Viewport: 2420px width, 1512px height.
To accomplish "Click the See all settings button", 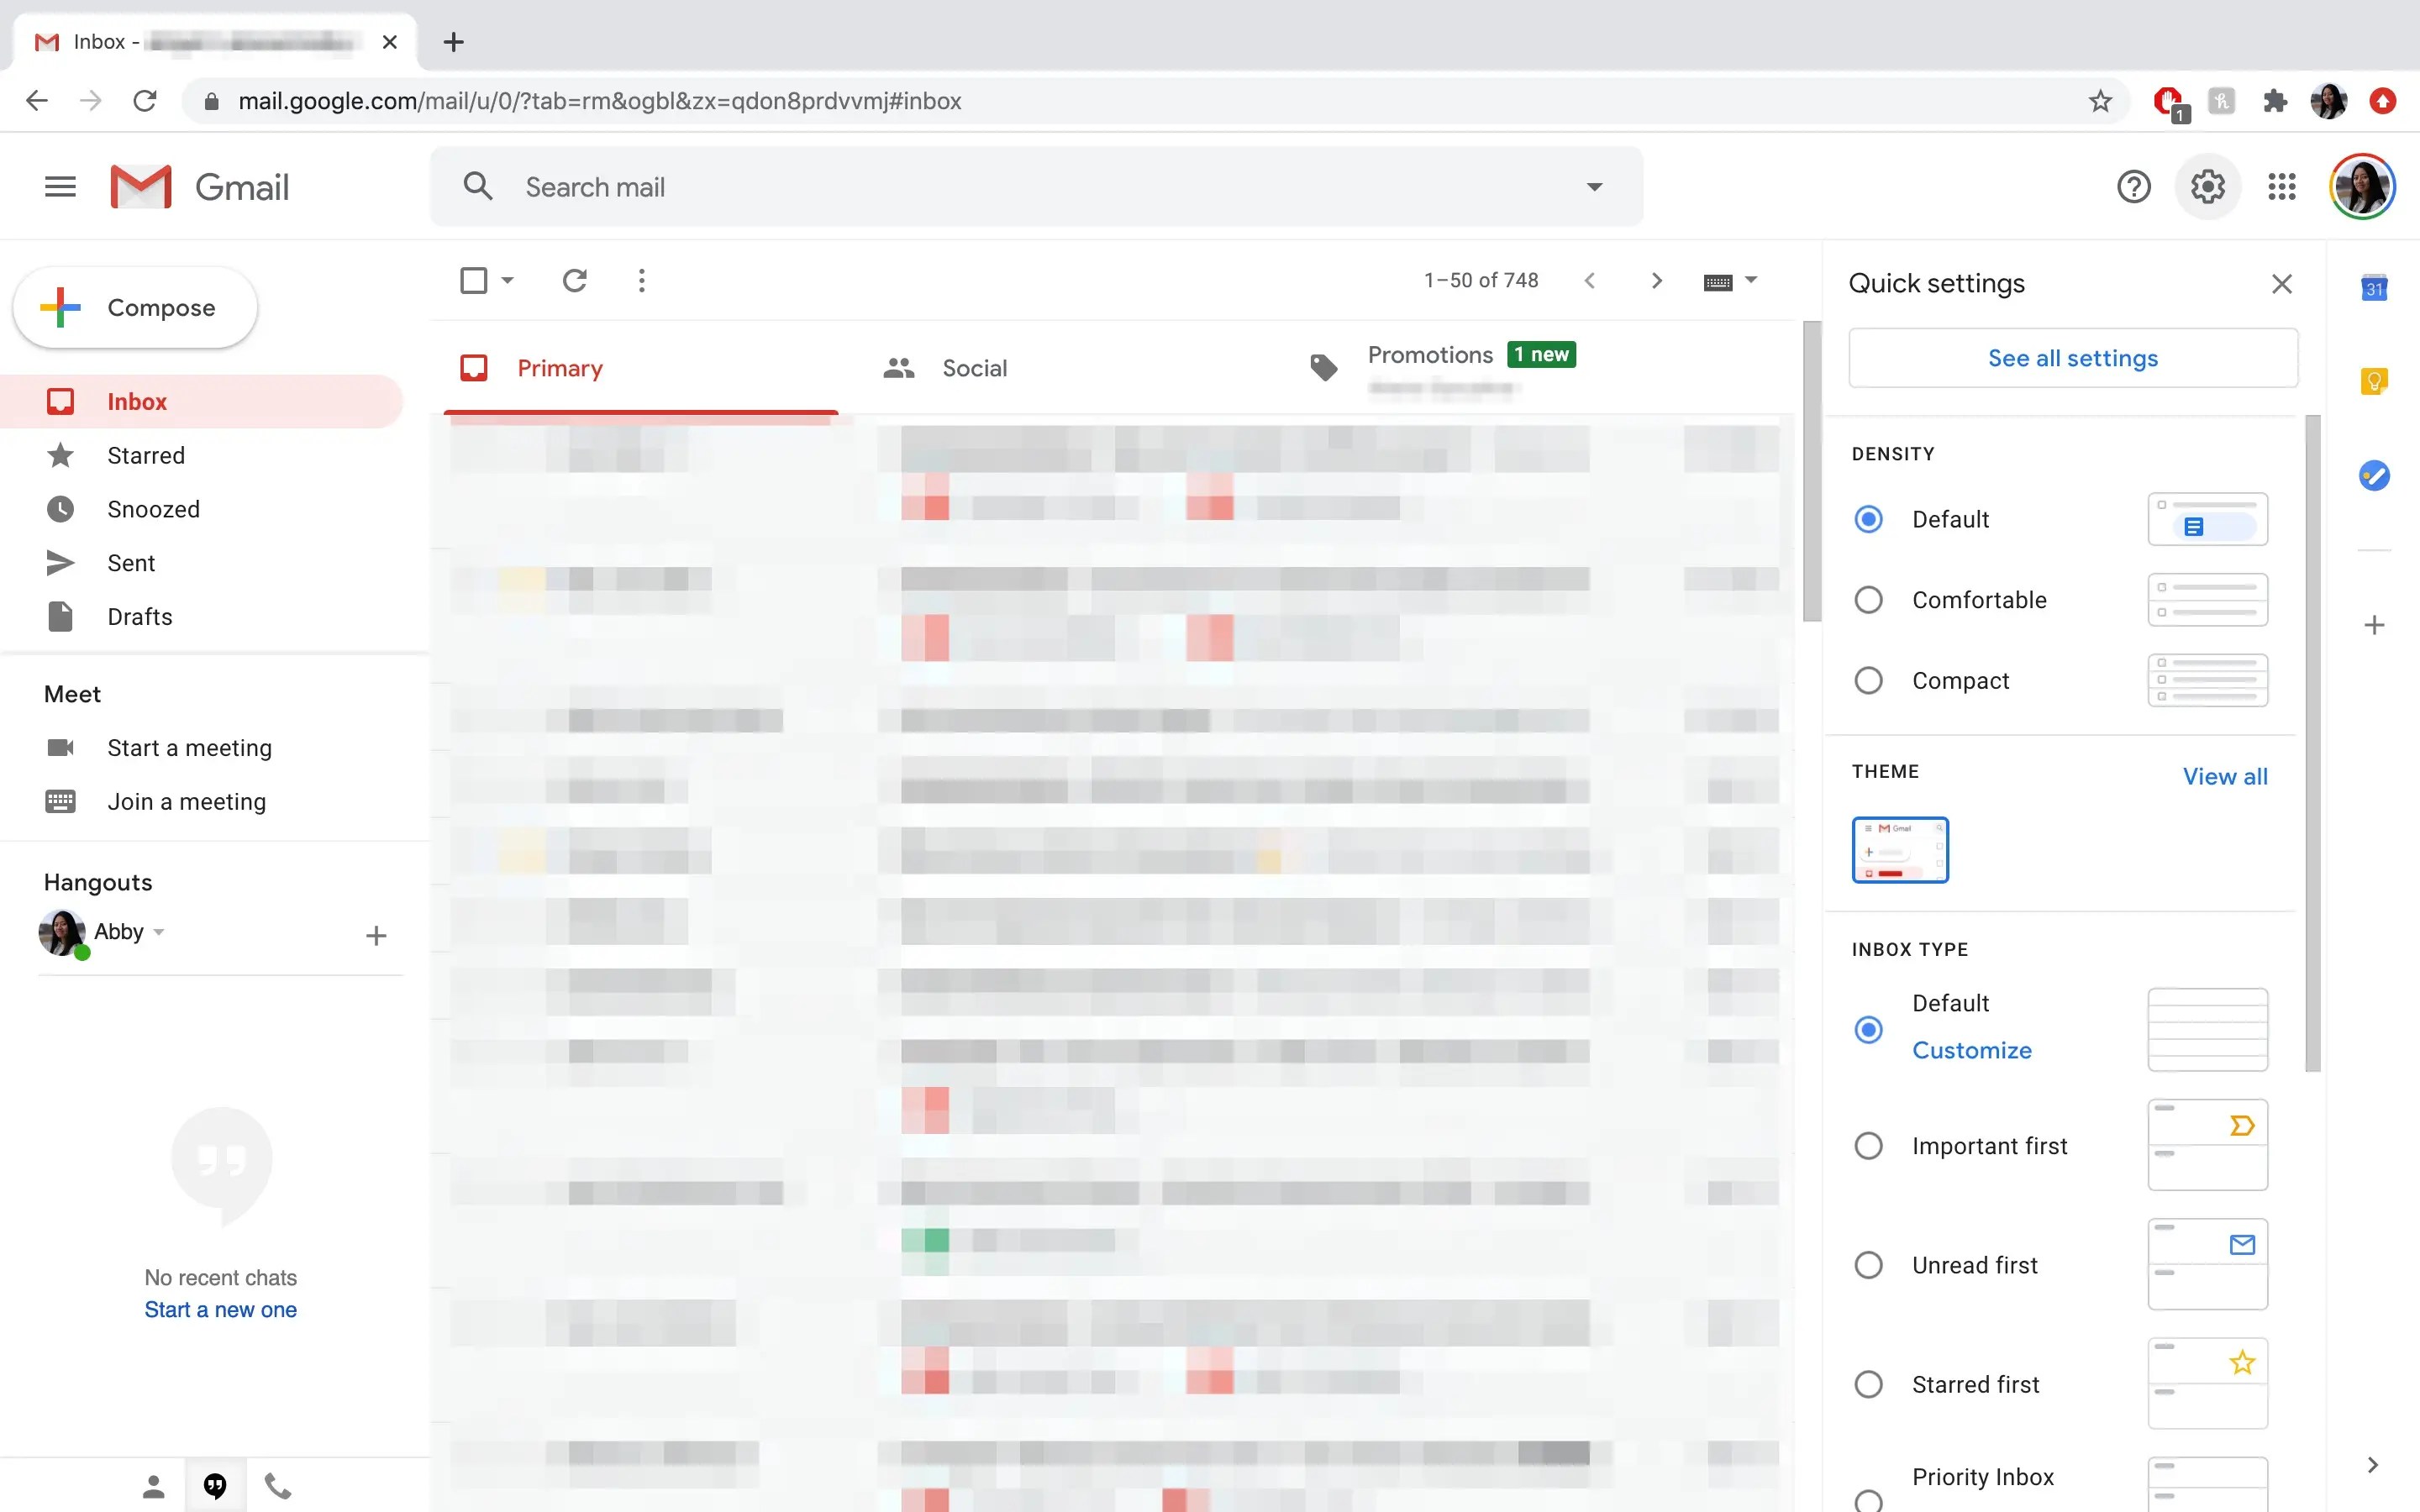I will [2072, 358].
